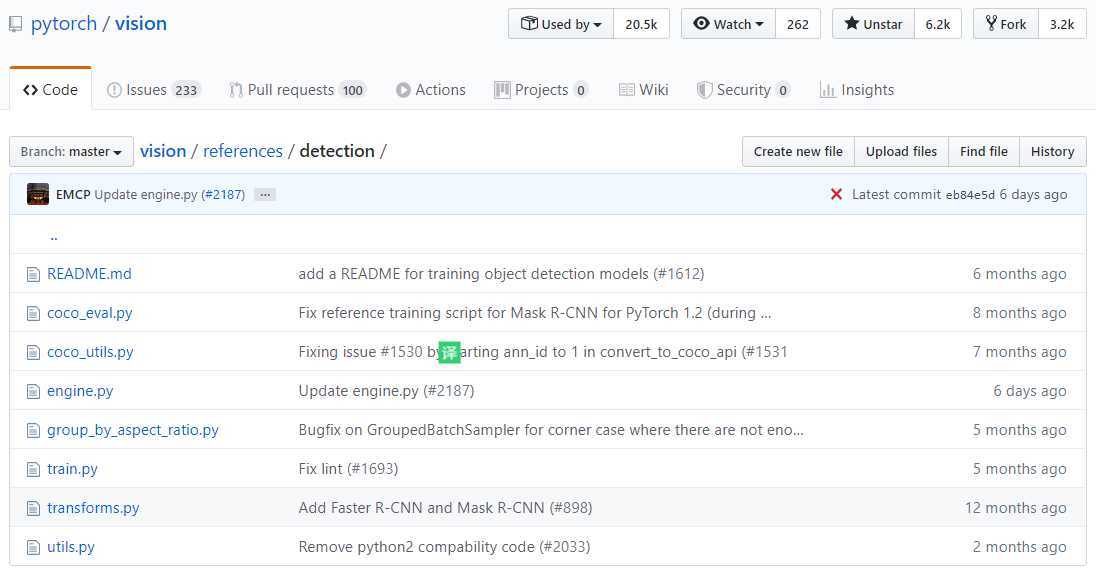Open the group_by_aspect_ratio.py file
Viewport: 1096px width, 575px height.
[x=133, y=430]
